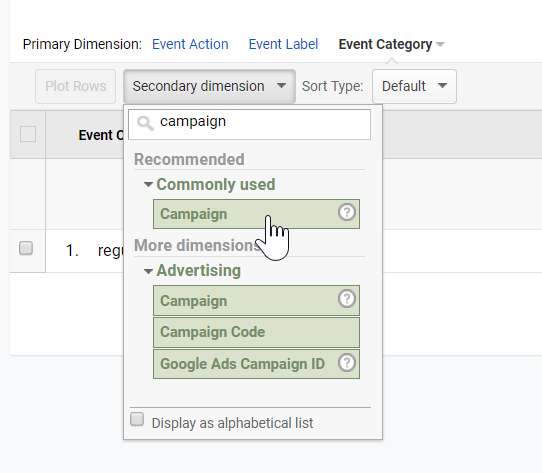The image size is (542, 473).
Task: Open help icon for Commonly used Campaign
Action: (x=347, y=212)
